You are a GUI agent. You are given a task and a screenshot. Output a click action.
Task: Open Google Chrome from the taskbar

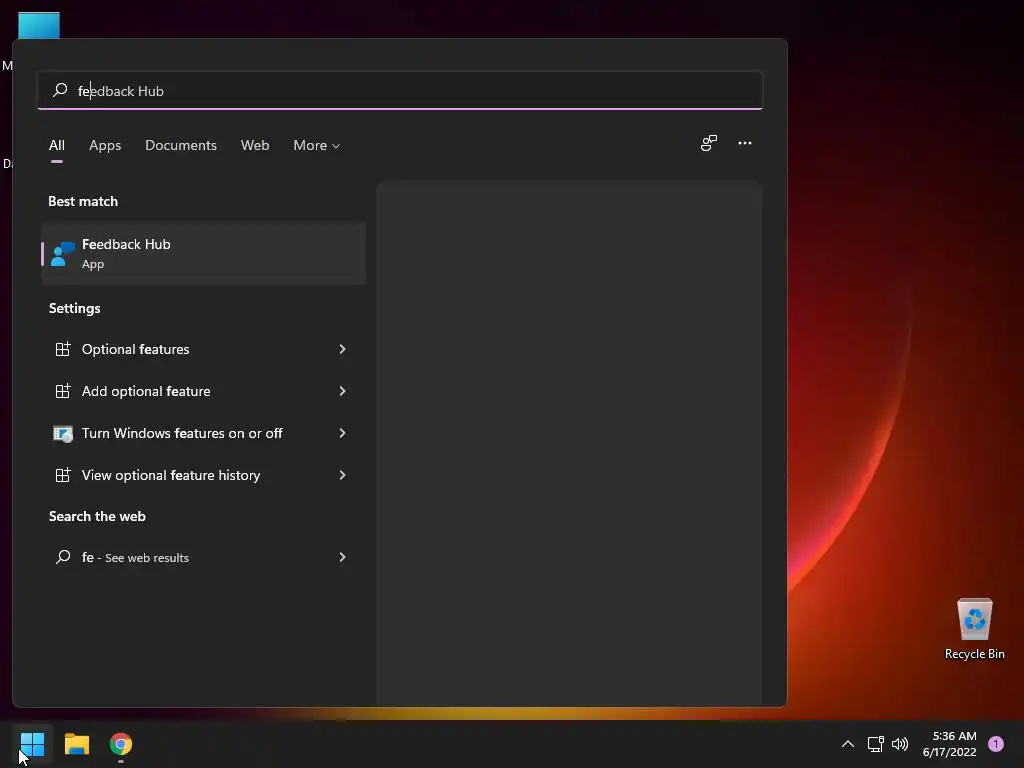pyautogui.click(x=121, y=744)
